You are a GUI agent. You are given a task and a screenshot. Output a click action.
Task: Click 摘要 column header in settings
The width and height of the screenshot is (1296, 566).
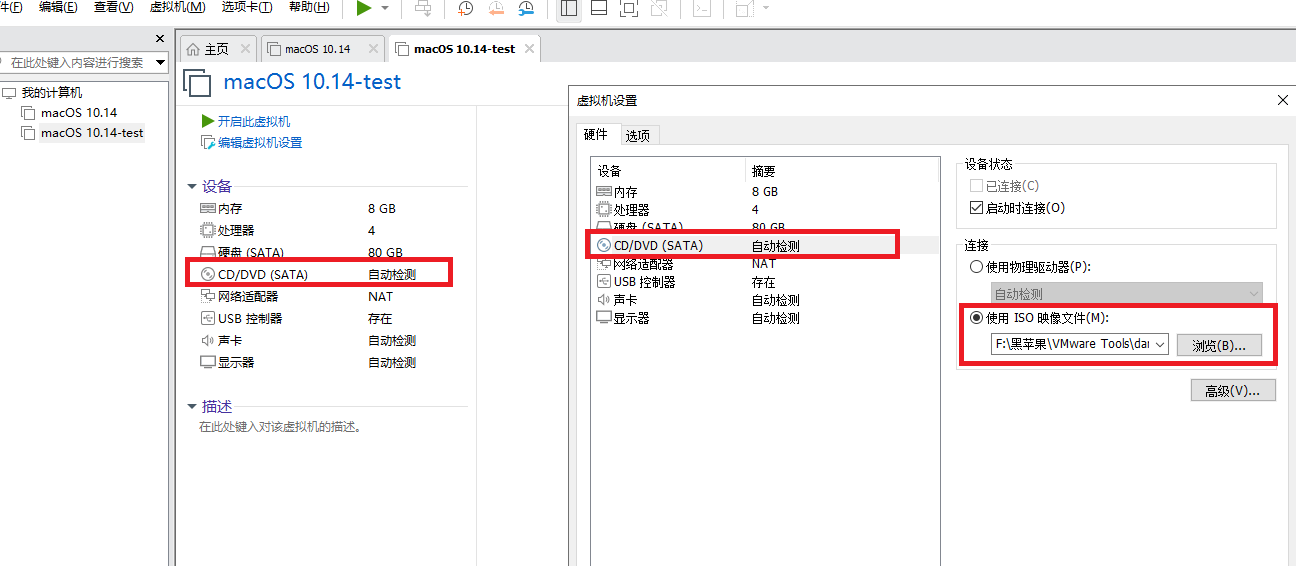click(x=842, y=171)
